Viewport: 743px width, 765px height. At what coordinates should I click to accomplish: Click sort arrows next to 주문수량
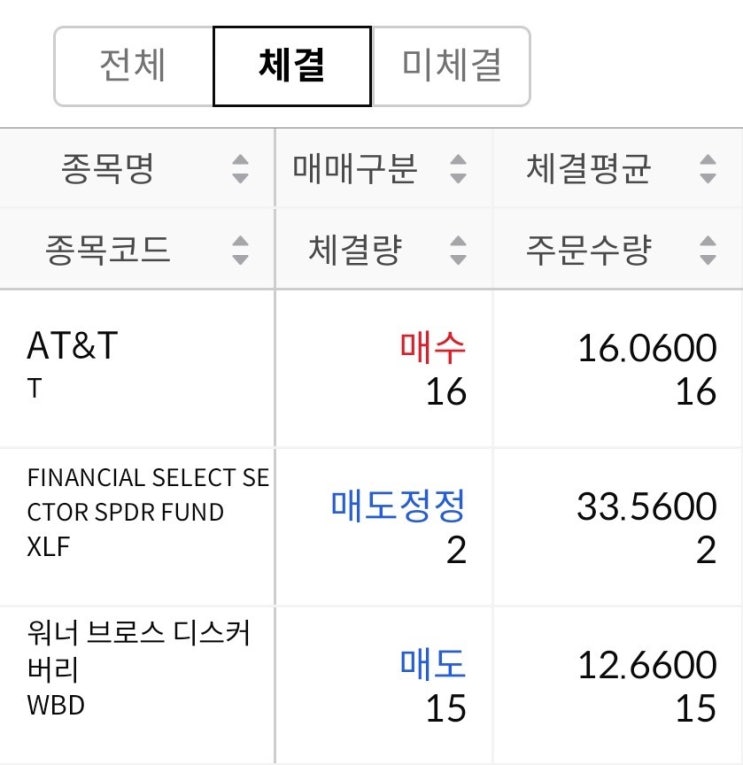708,249
